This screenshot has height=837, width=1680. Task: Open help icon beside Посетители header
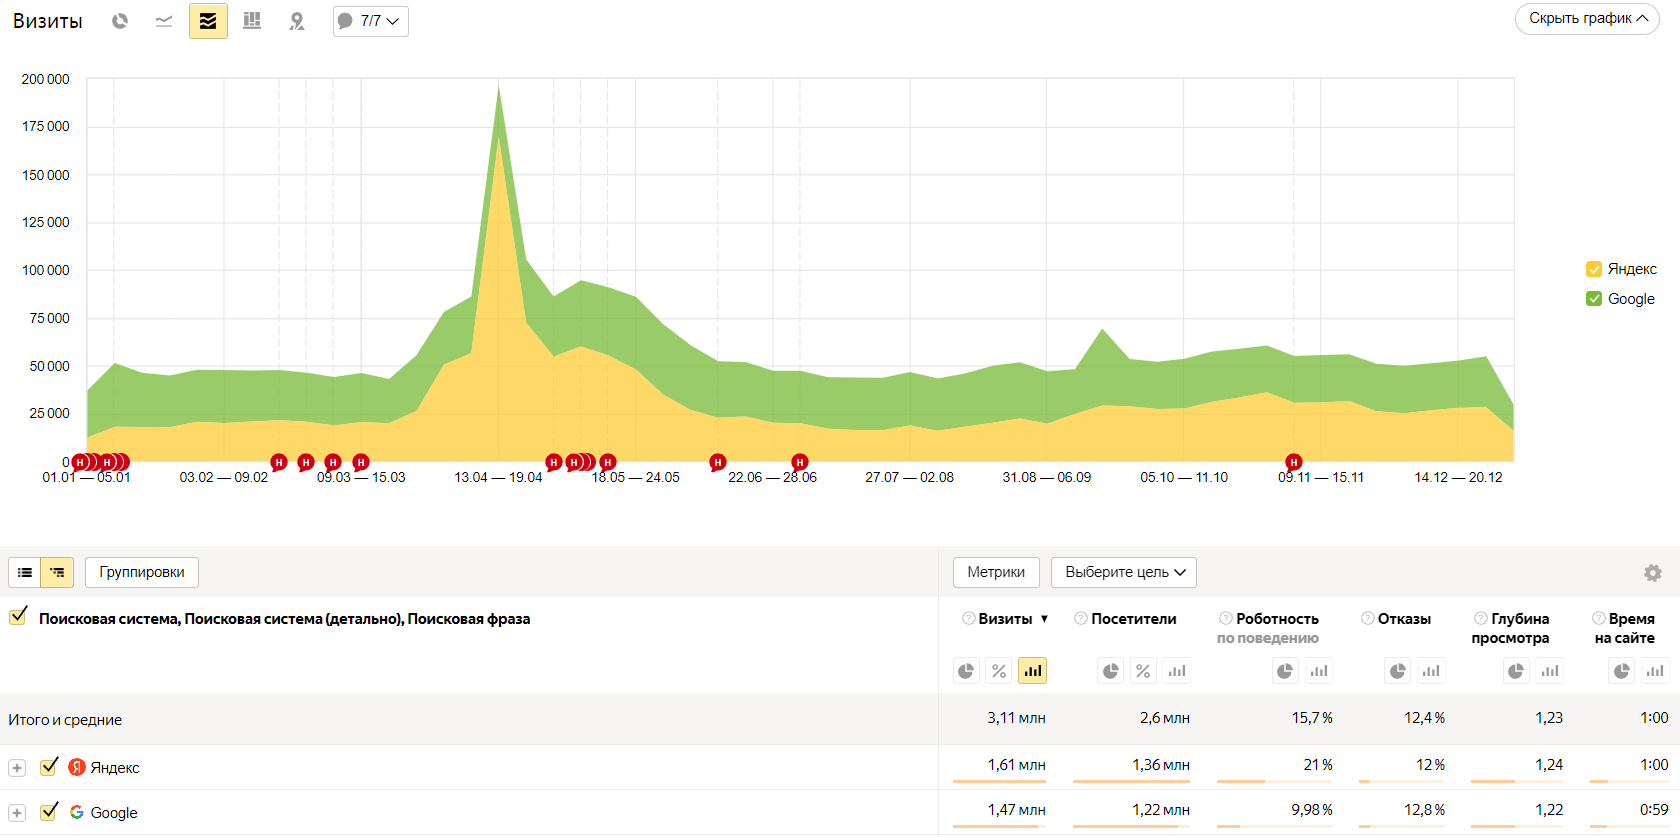point(1081,619)
